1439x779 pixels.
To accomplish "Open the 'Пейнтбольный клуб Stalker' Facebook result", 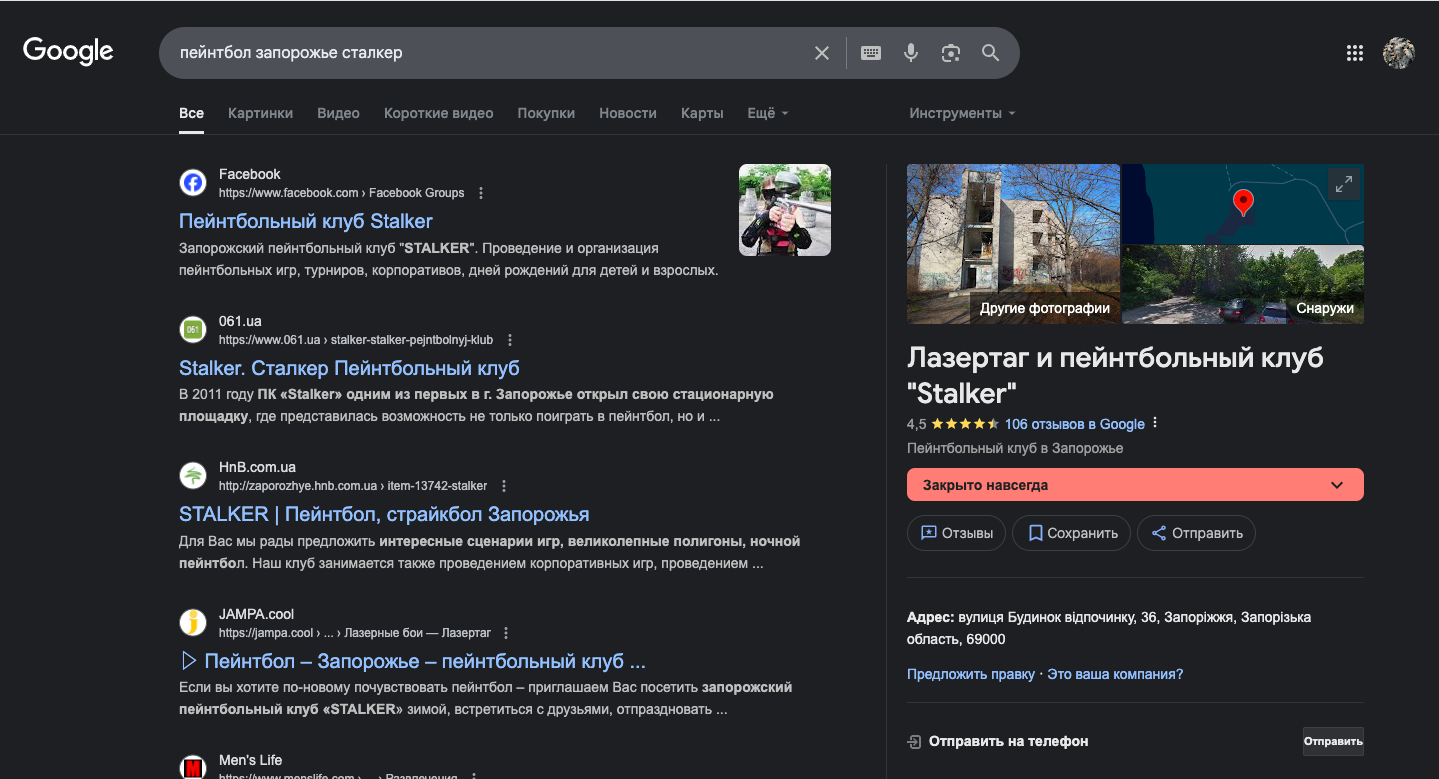I will (305, 221).
